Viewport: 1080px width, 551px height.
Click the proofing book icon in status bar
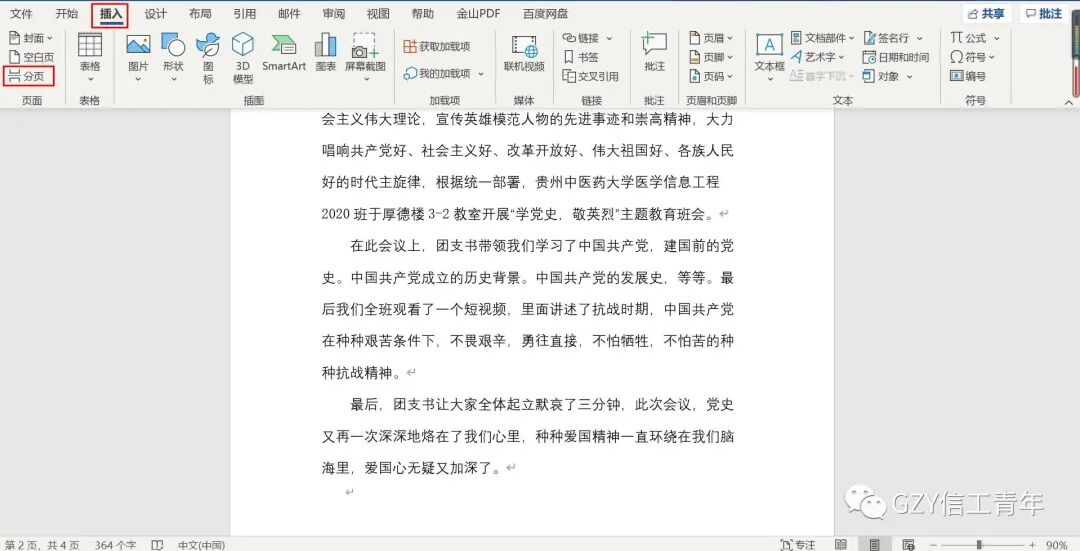click(x=157, y=545)
